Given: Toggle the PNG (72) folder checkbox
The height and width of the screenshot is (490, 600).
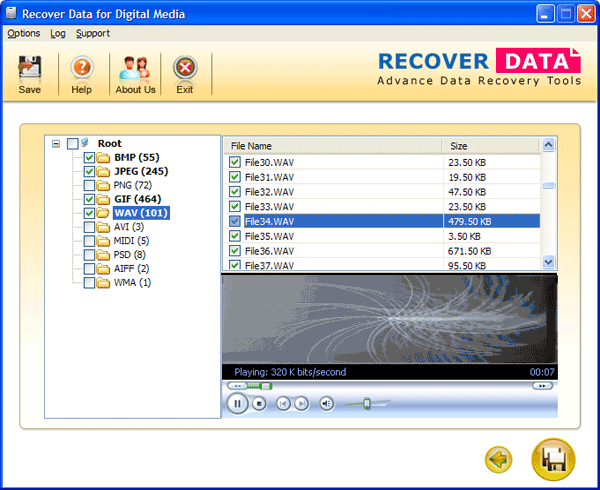Looking at the screenshot, I should coord(90,185).
